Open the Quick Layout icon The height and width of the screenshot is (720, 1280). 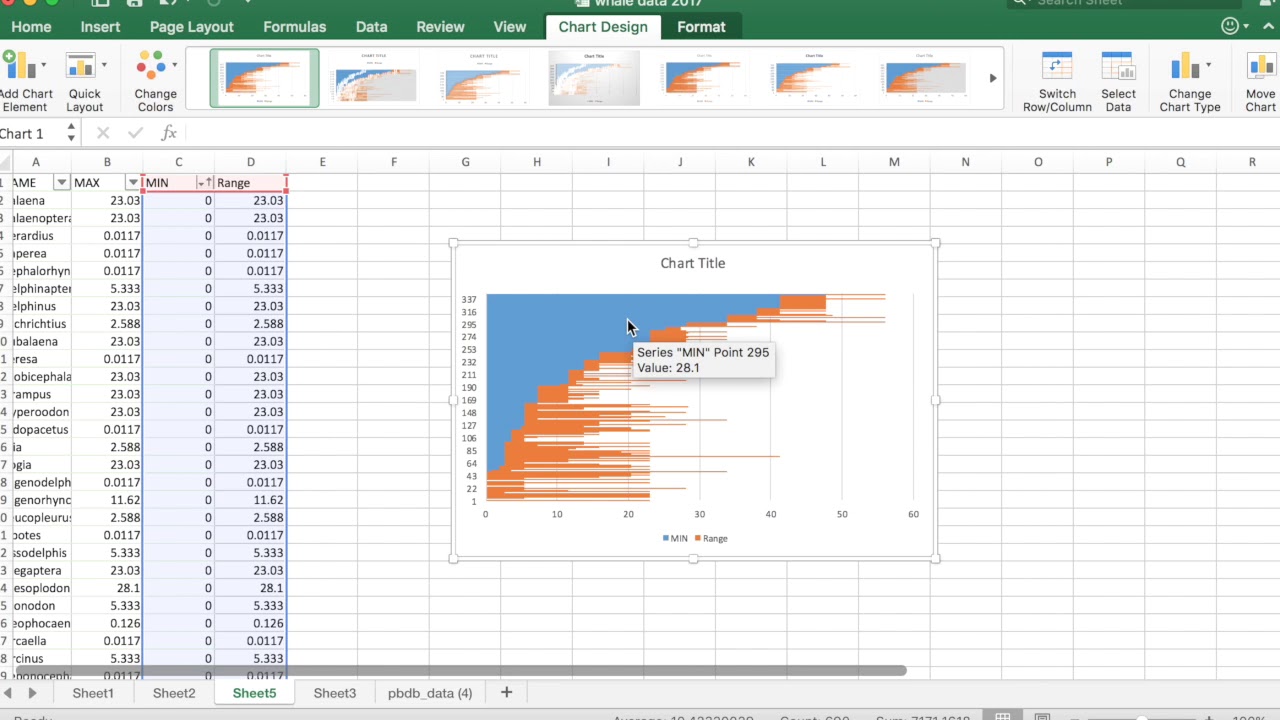tap(82, 66)
